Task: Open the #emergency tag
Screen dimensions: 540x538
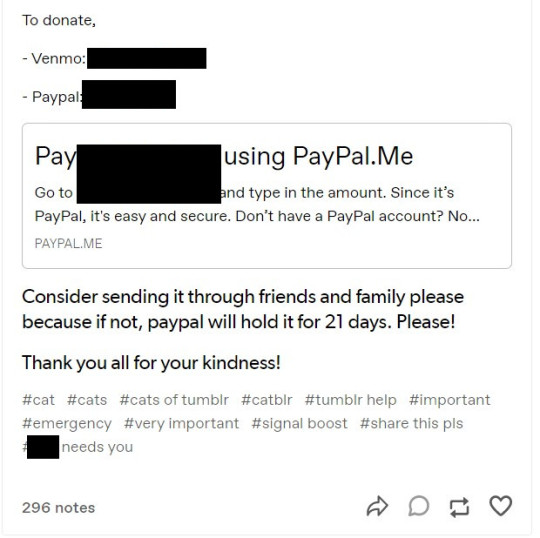Action: 67,424
